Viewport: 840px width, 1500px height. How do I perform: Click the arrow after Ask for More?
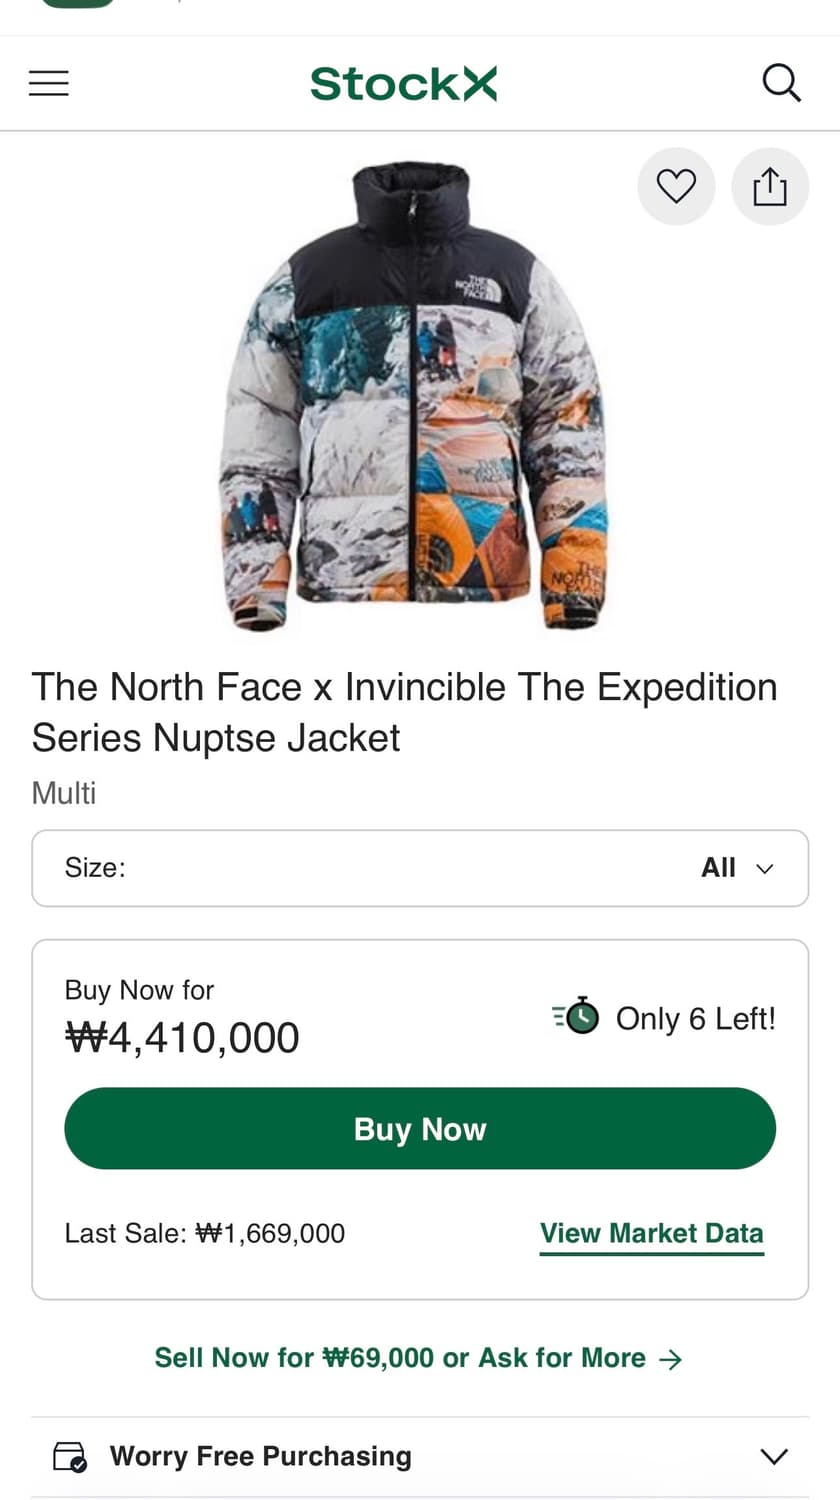[671, 1358]
